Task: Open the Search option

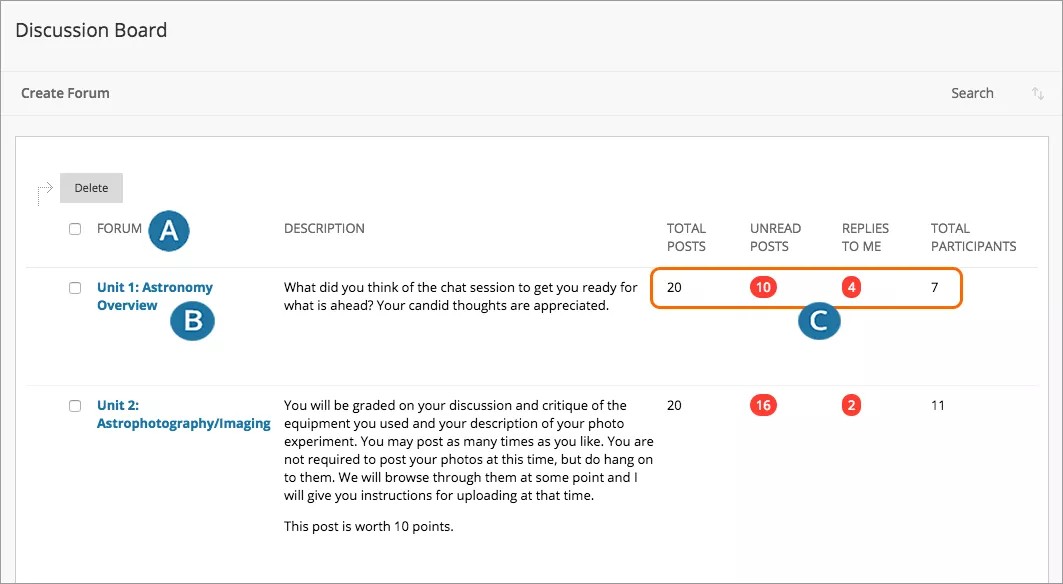Action: coord(972,92)
